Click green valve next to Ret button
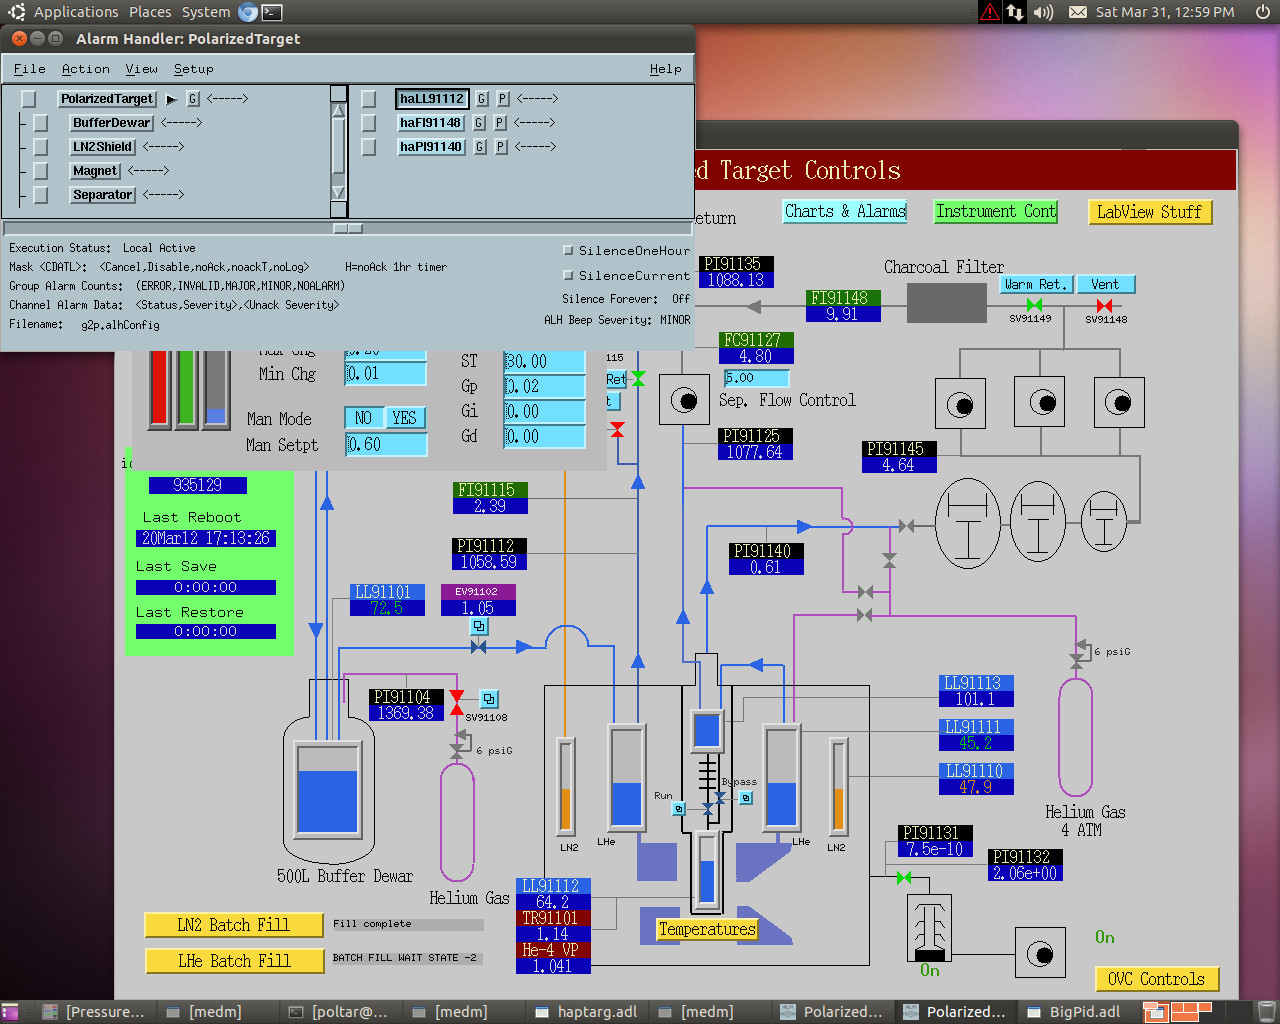Screen dimensions: 1280x1024 click(638, 378)
